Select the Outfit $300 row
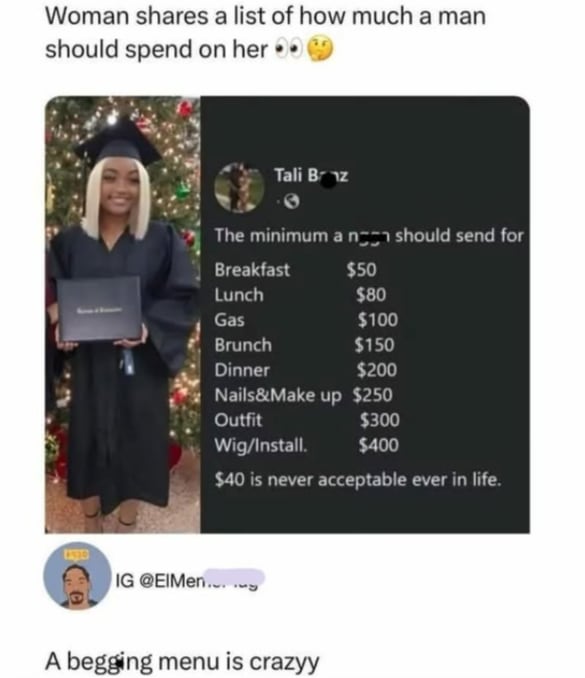585x678 pixels. (x=307, y=420)
